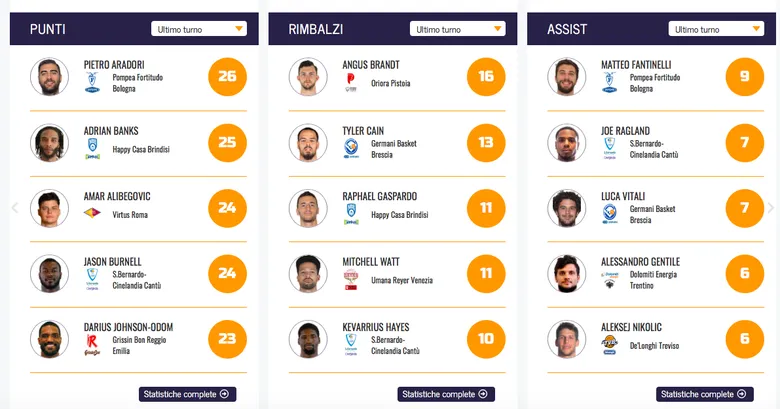Click Pompea Fortitudo Bologna logo beside Pietro Aradori

pyautogui.click(x=92, y=82)
